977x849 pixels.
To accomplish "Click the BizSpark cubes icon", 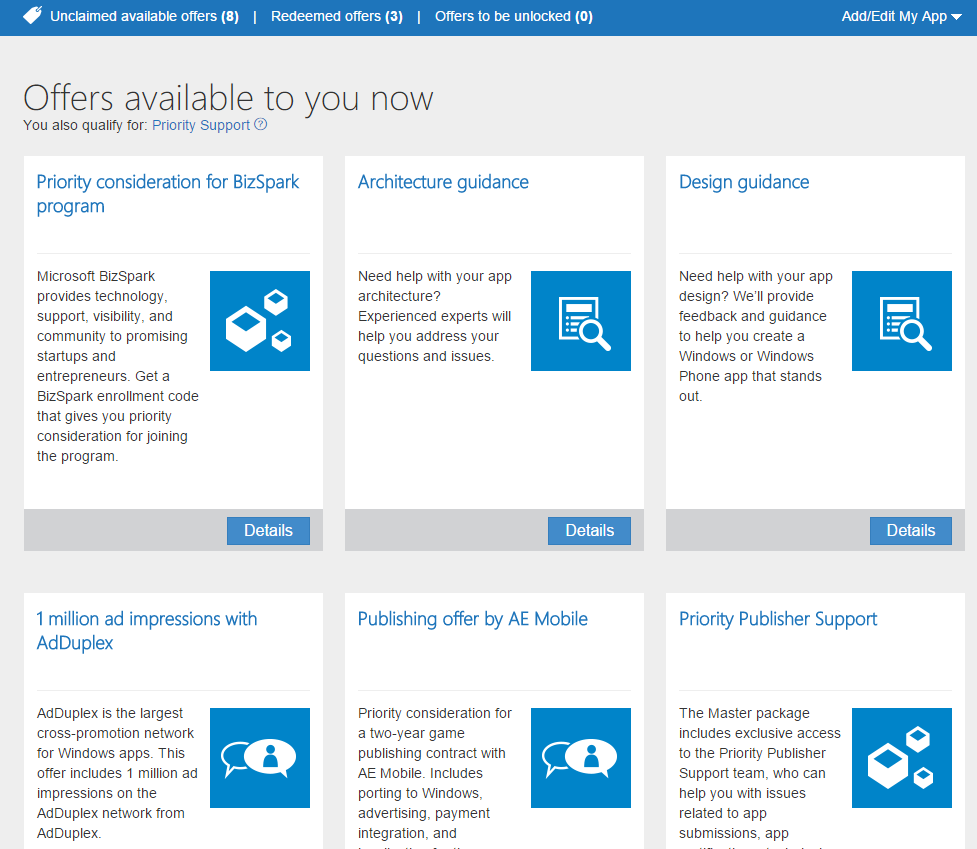I will [x=260, y=321].
